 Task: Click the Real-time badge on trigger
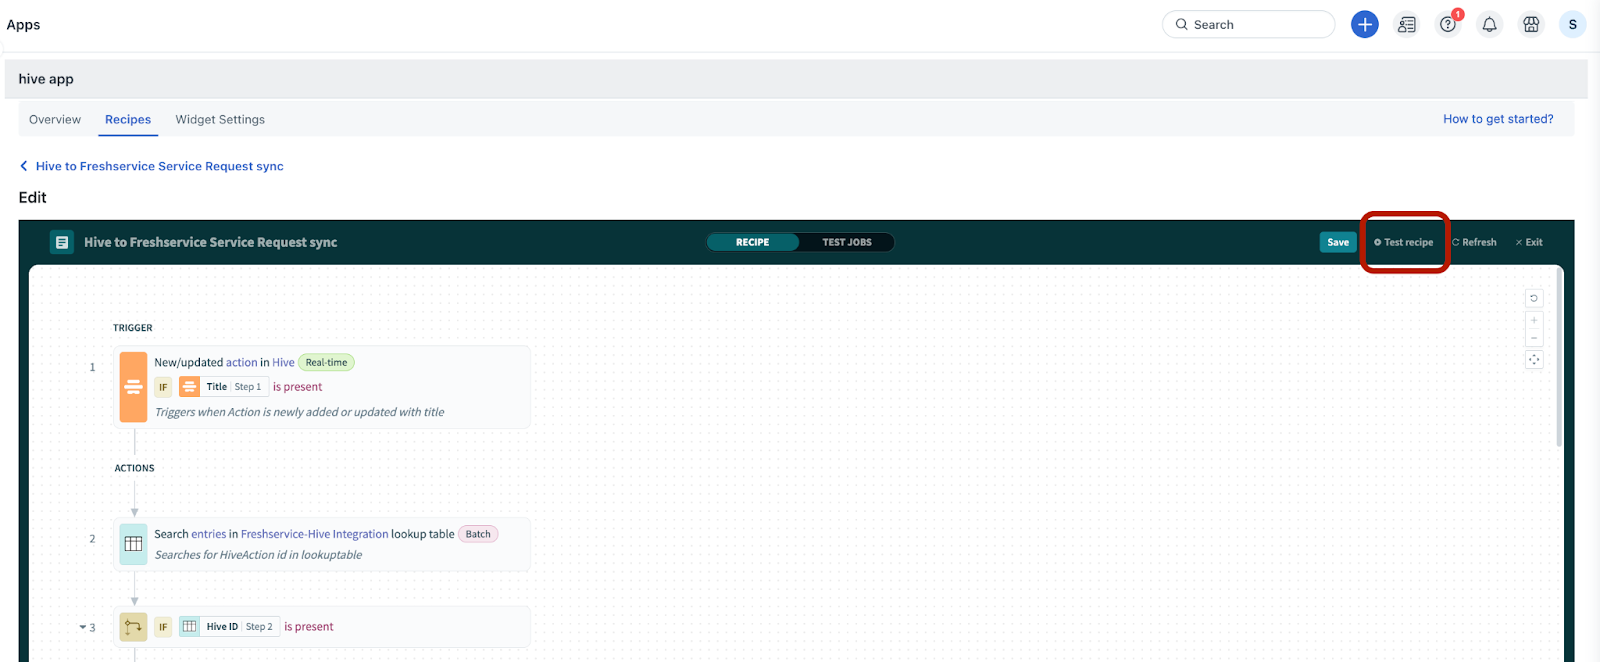pyautogui.click(x=326, y=362)
